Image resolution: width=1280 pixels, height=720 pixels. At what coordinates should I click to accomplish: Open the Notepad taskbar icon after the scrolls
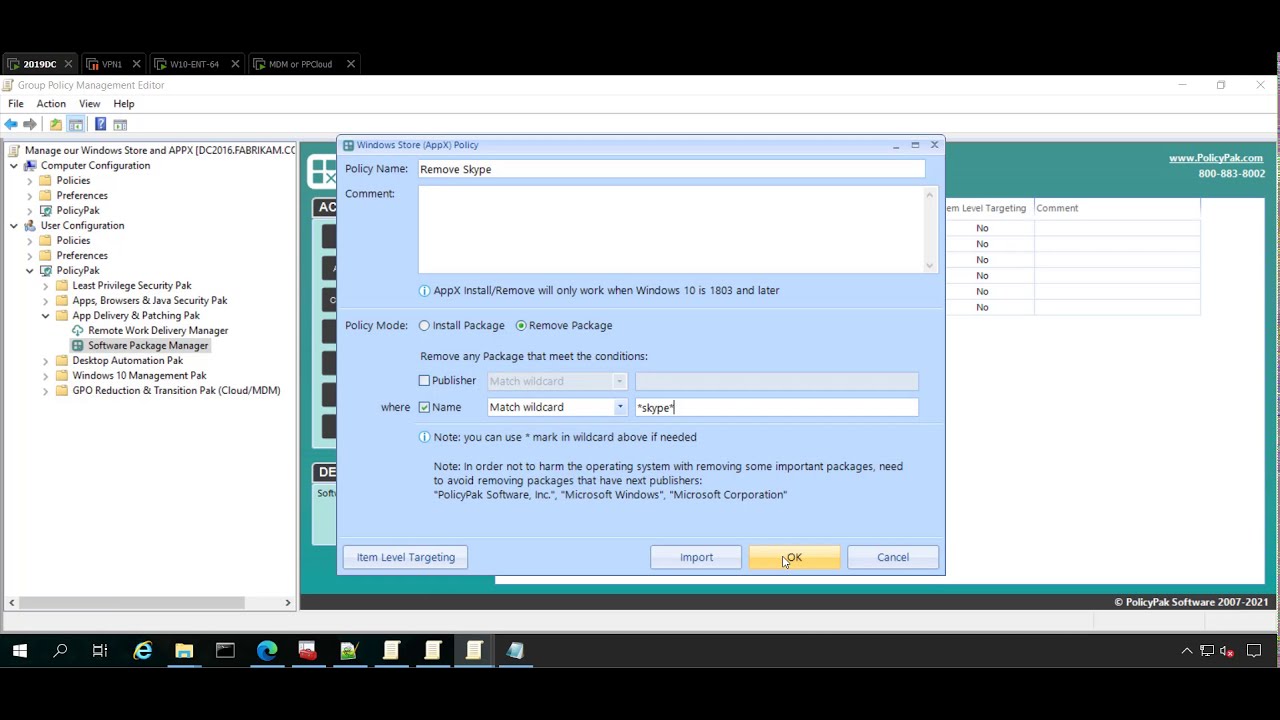(x=515, y=651)
